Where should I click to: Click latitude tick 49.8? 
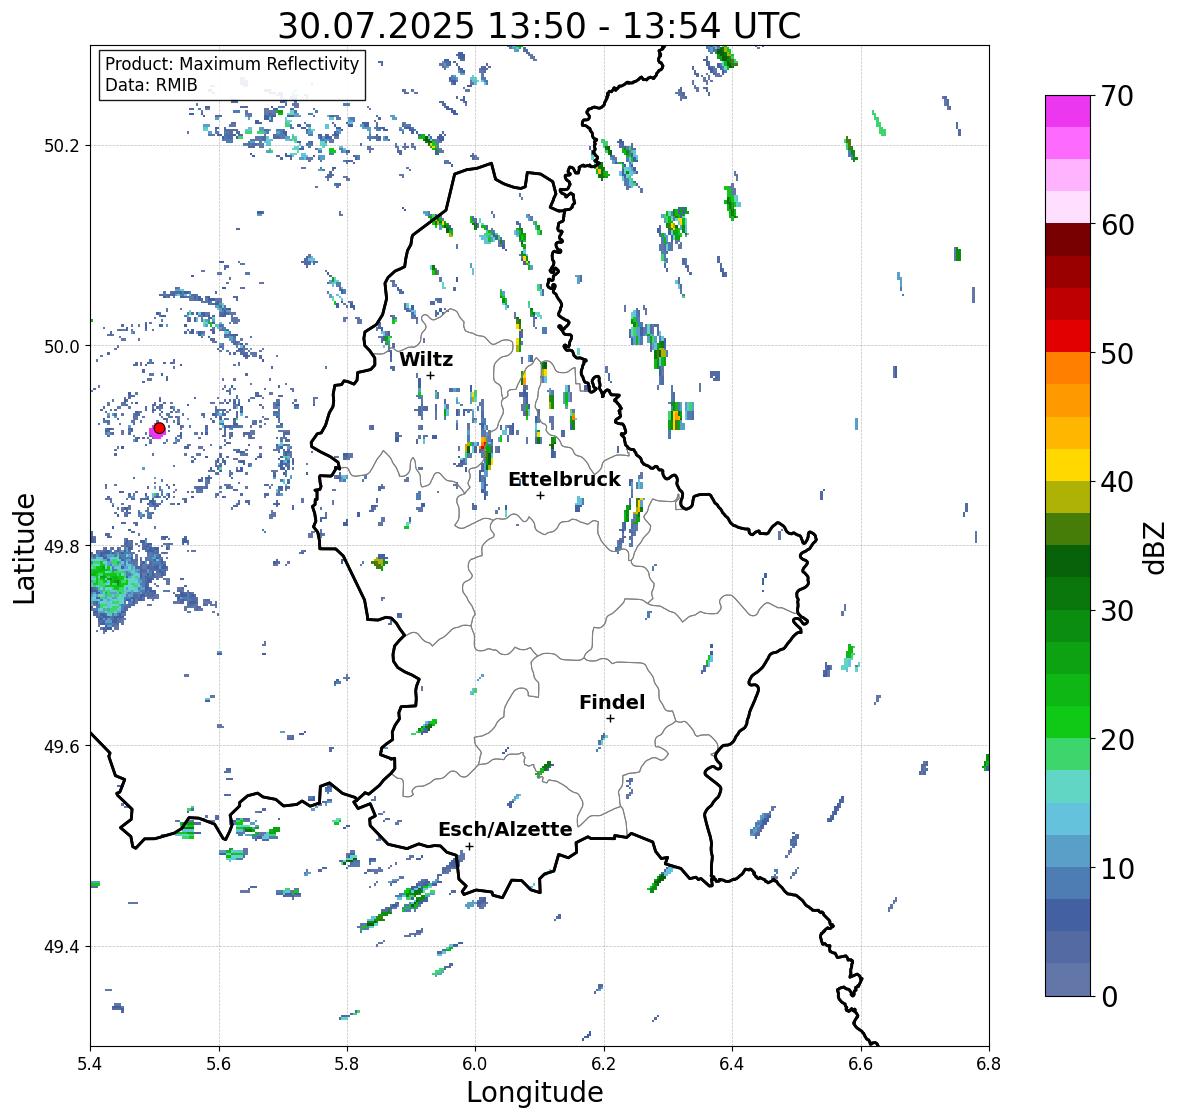point(64,546)
